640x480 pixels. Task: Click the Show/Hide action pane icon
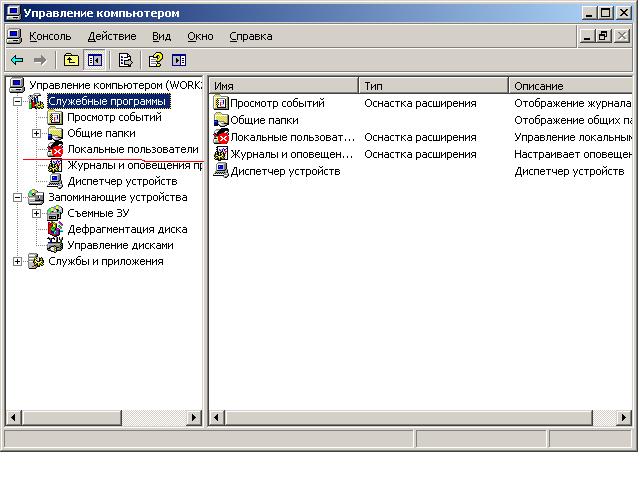click(x=179, y=60)
